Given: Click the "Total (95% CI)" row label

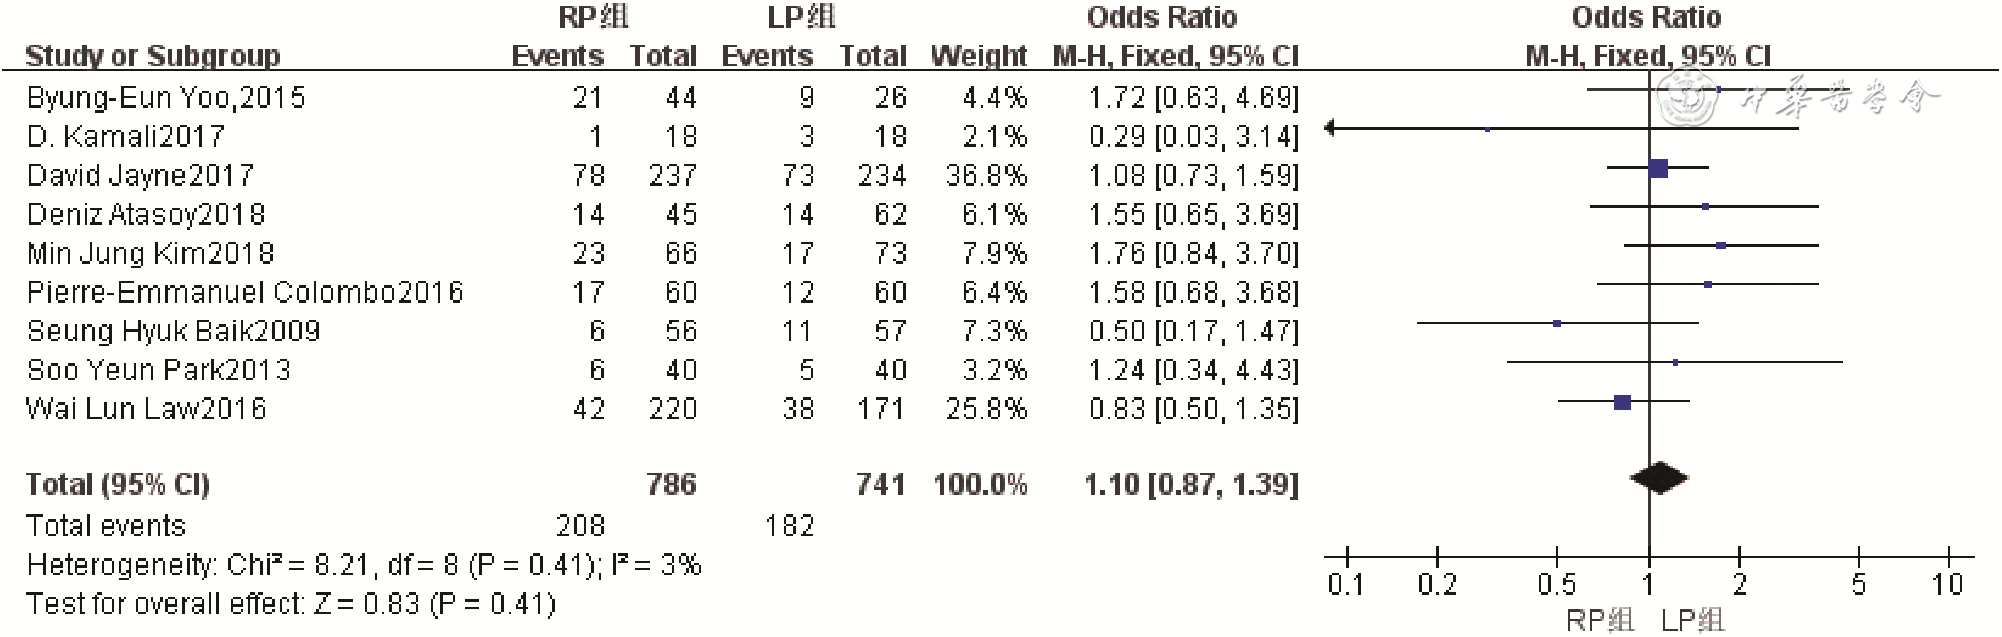Looking at the screenshot, I should [118, 485].
